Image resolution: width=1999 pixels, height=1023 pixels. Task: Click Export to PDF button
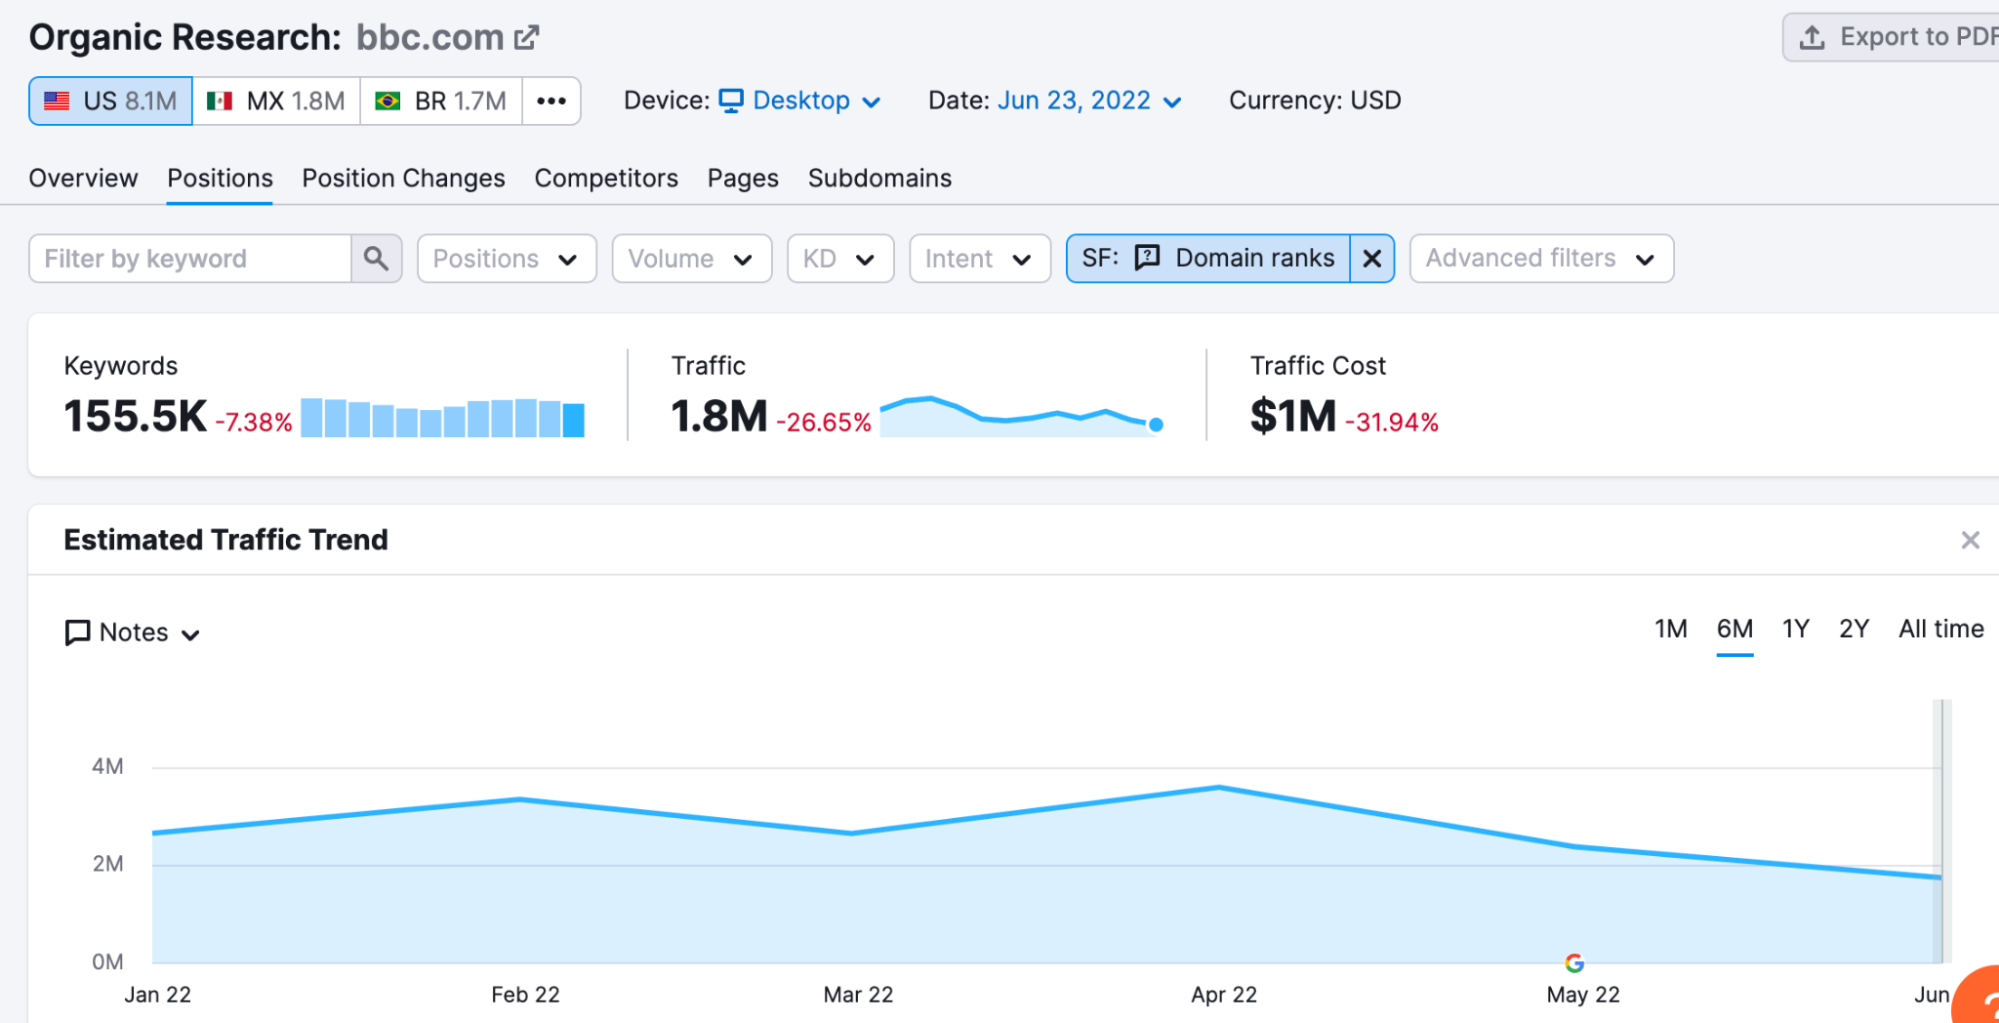point(1893,37)
